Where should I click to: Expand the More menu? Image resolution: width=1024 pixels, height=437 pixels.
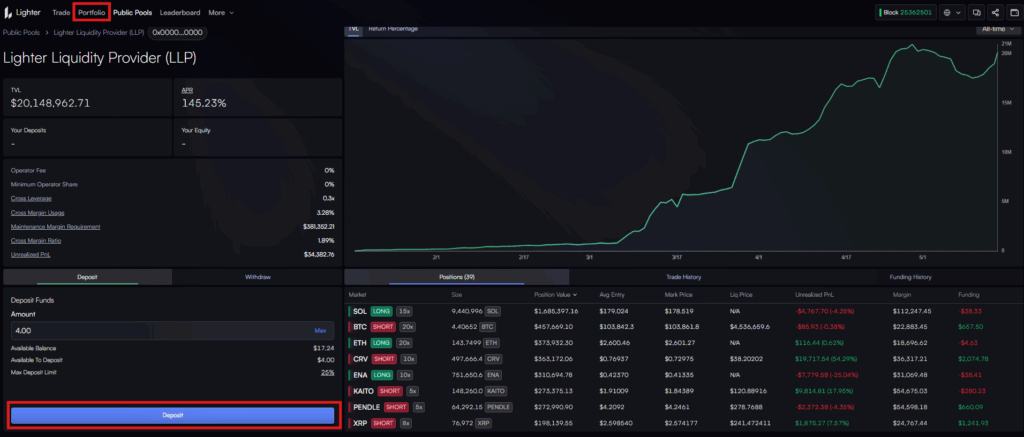(221, 12)
